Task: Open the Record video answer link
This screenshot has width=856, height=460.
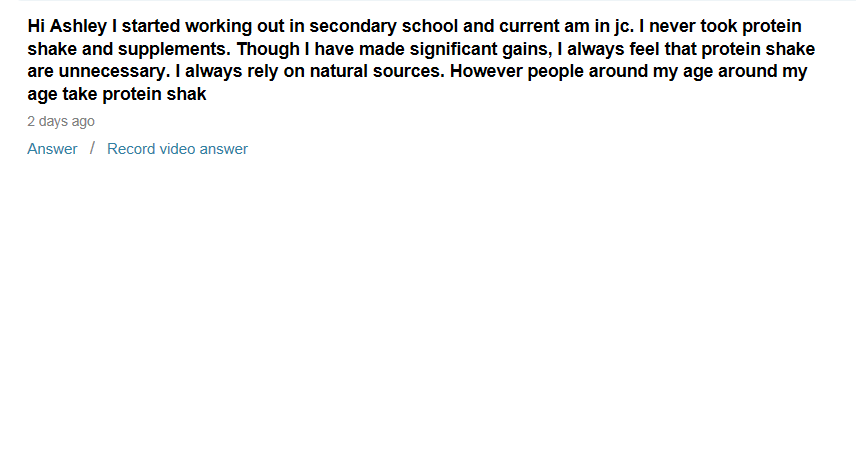Action: (177, 149)
